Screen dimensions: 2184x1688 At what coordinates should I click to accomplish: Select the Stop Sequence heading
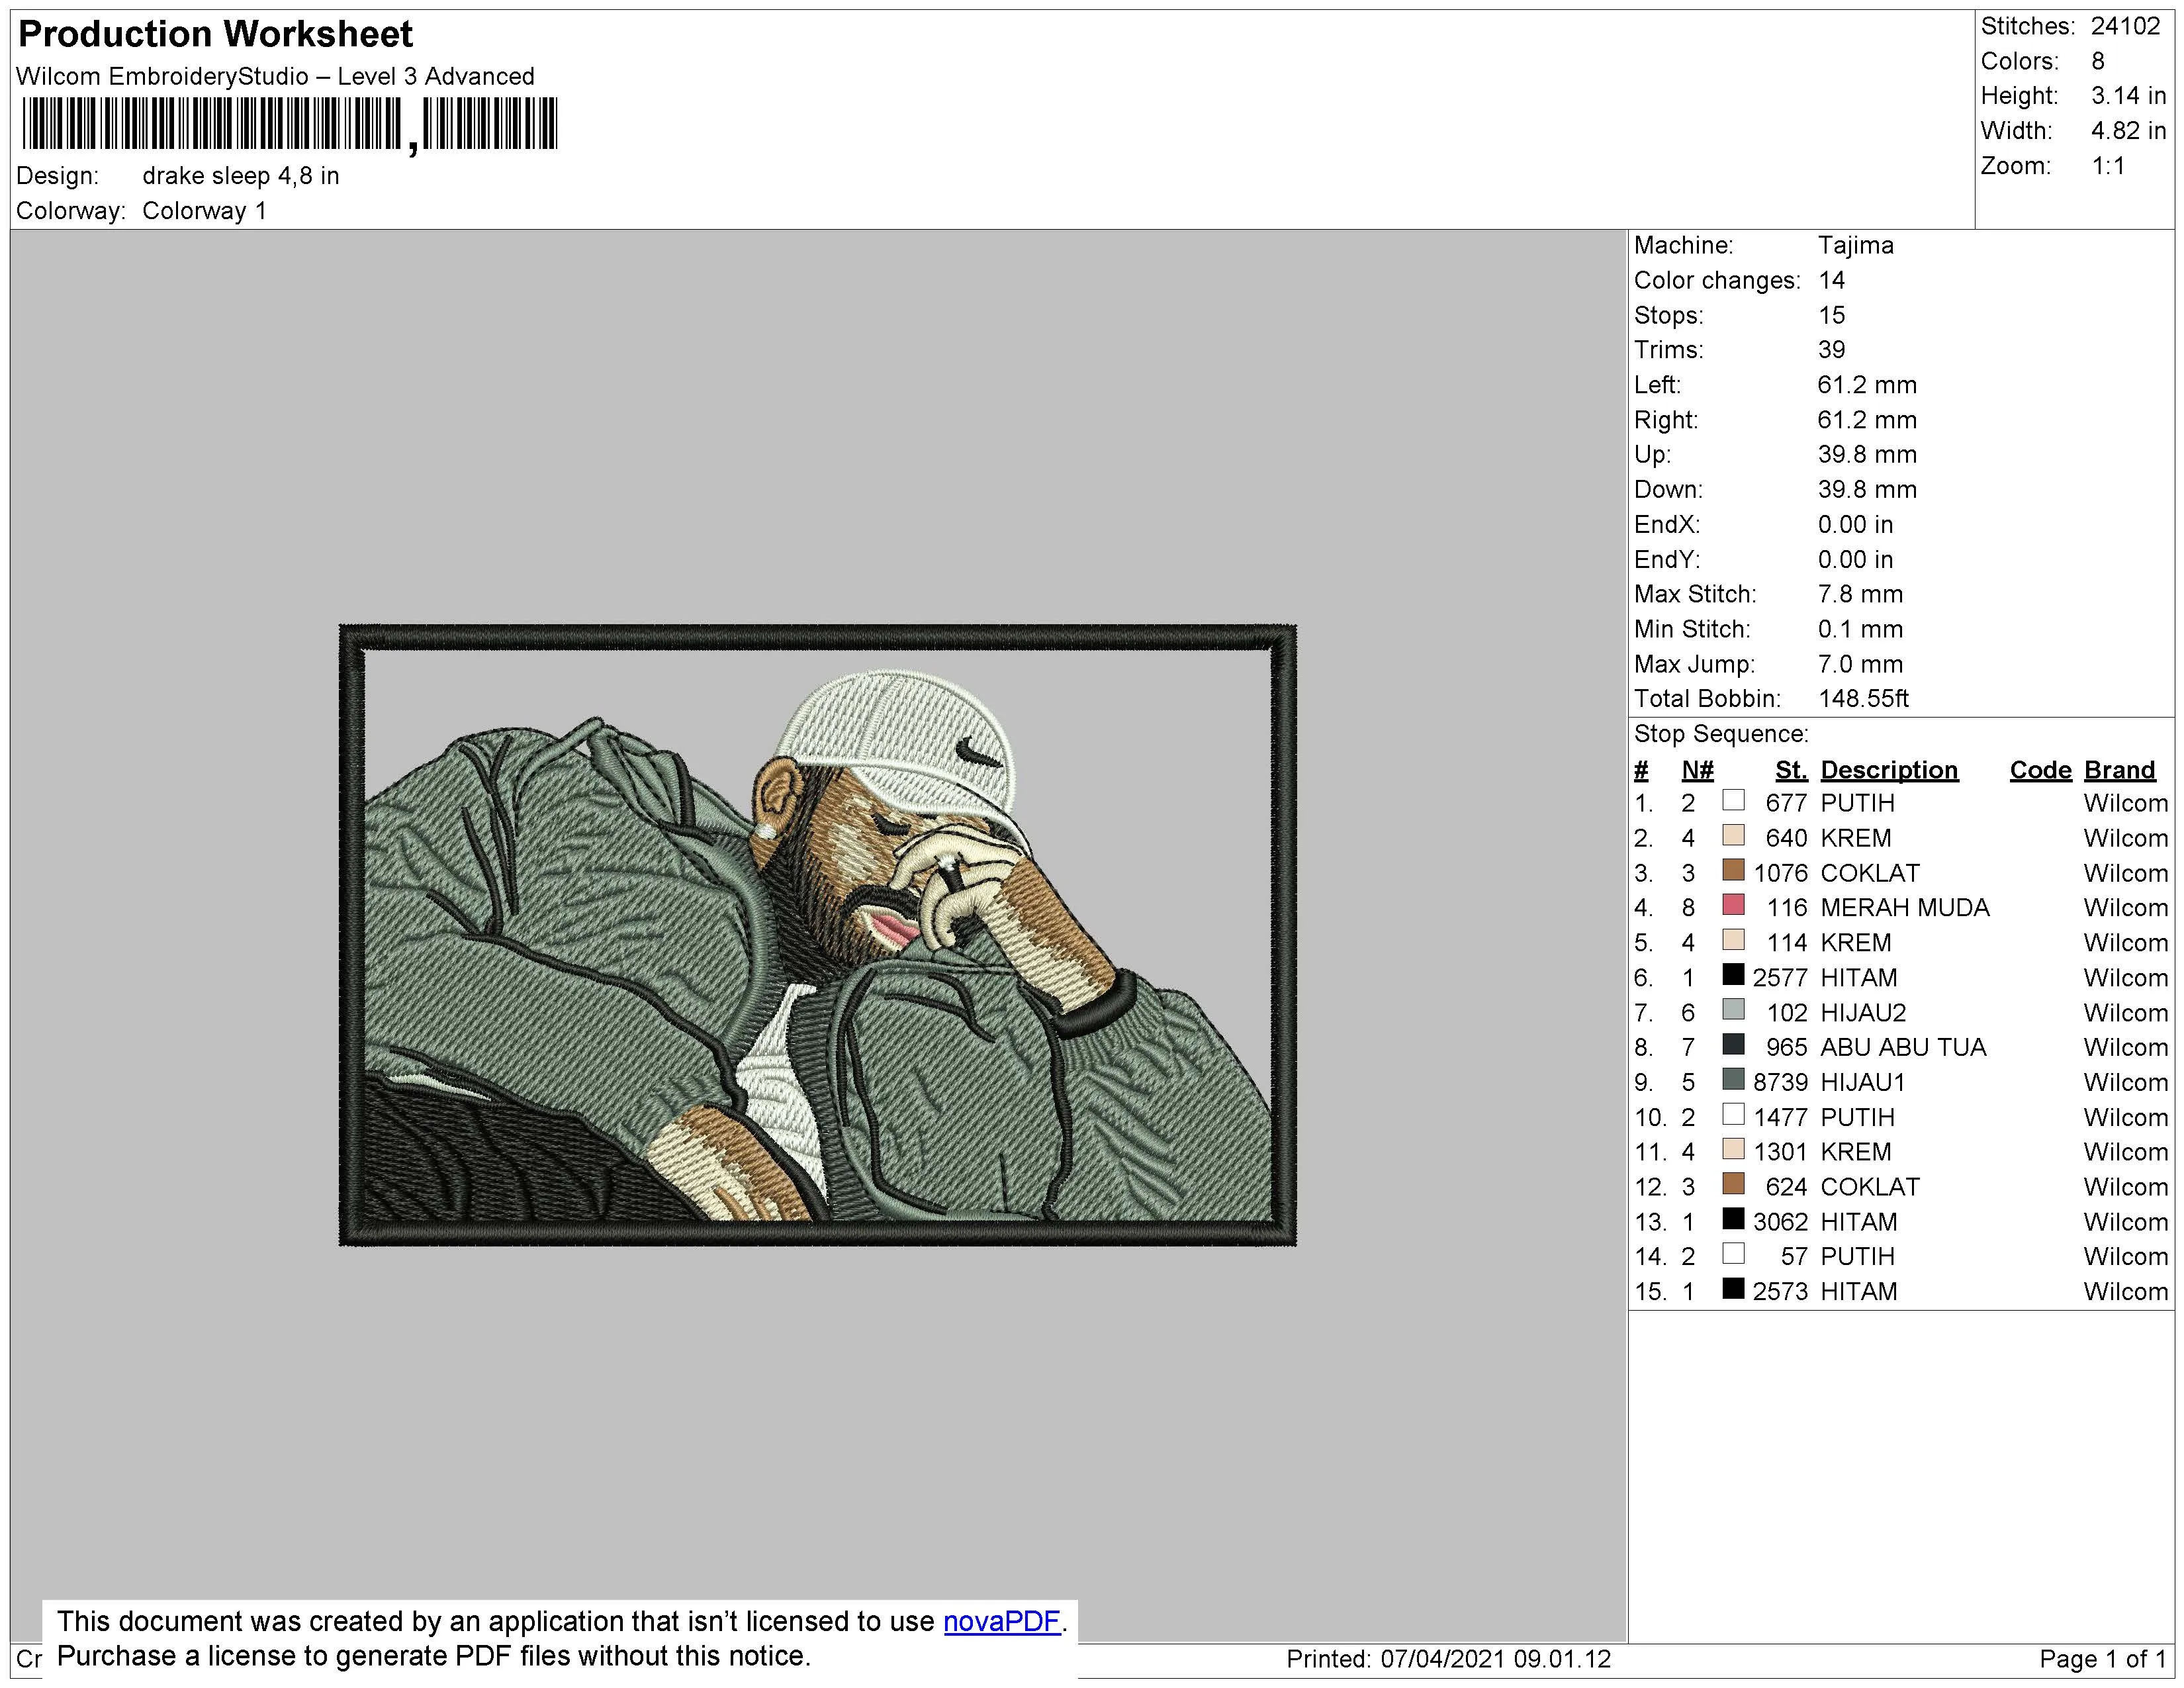coord(1721,734)
